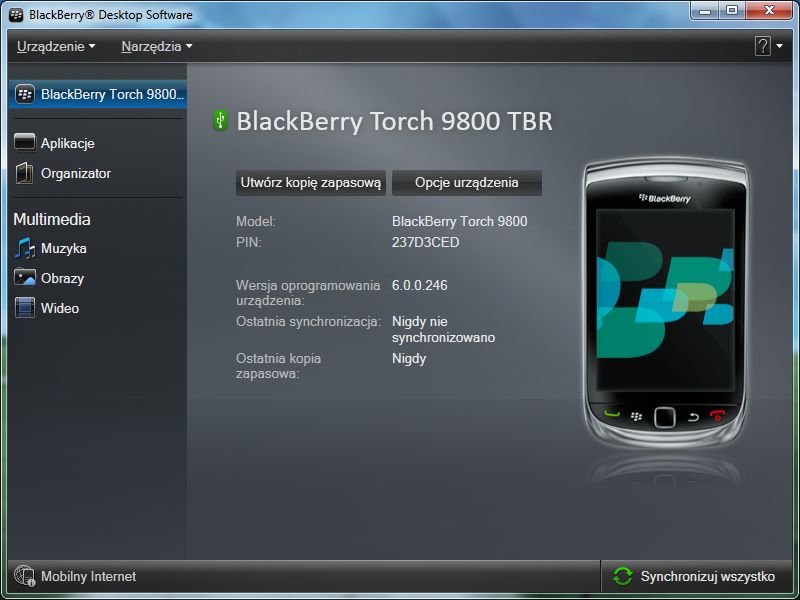
Task: Click the PIN value 237D3CED
Action: 426,242
